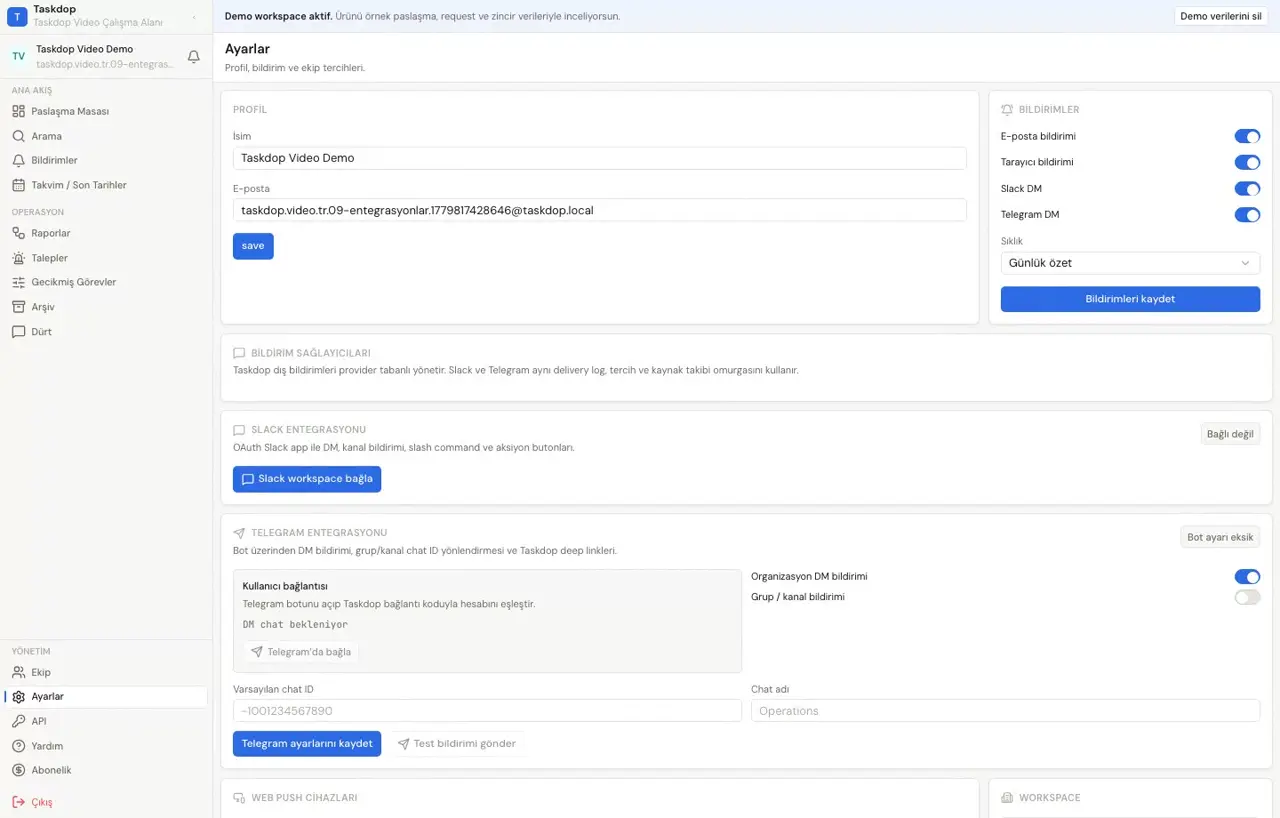Click the Ayarlar gear icon
The width and height of the screenshot is (1280, 818).
18,697
